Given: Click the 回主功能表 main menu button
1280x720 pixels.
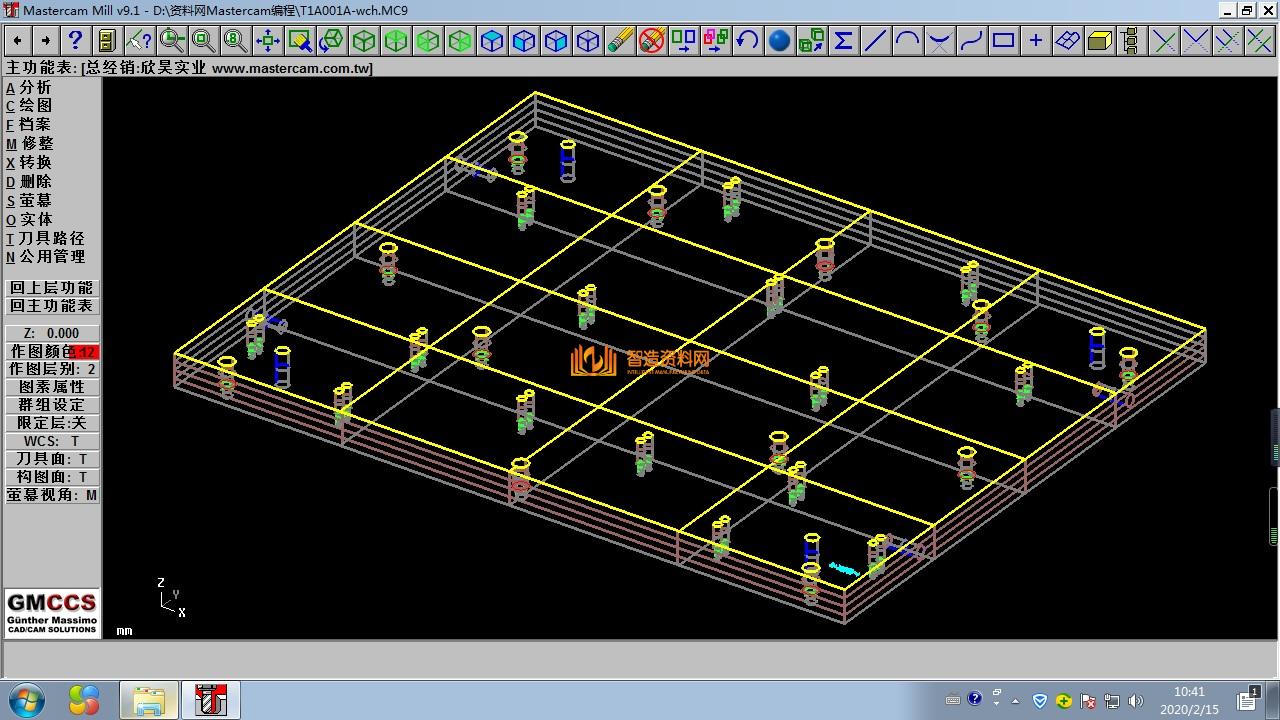Looking at the screenshot, I should coord(52,306).
